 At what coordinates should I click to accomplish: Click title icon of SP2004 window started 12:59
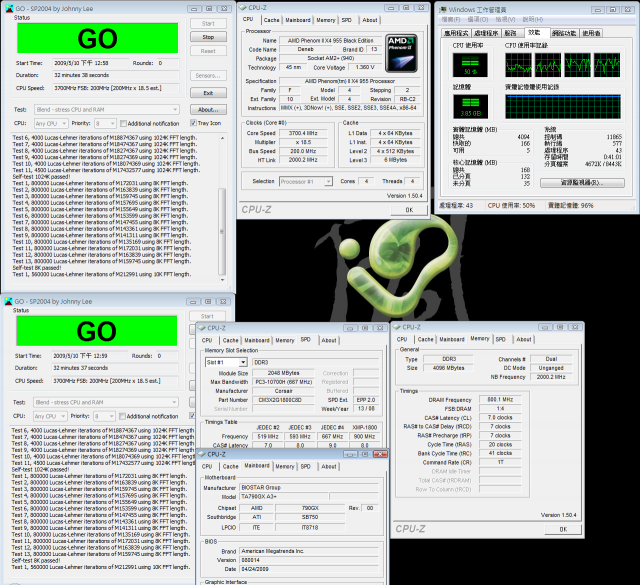pos(9,301)
